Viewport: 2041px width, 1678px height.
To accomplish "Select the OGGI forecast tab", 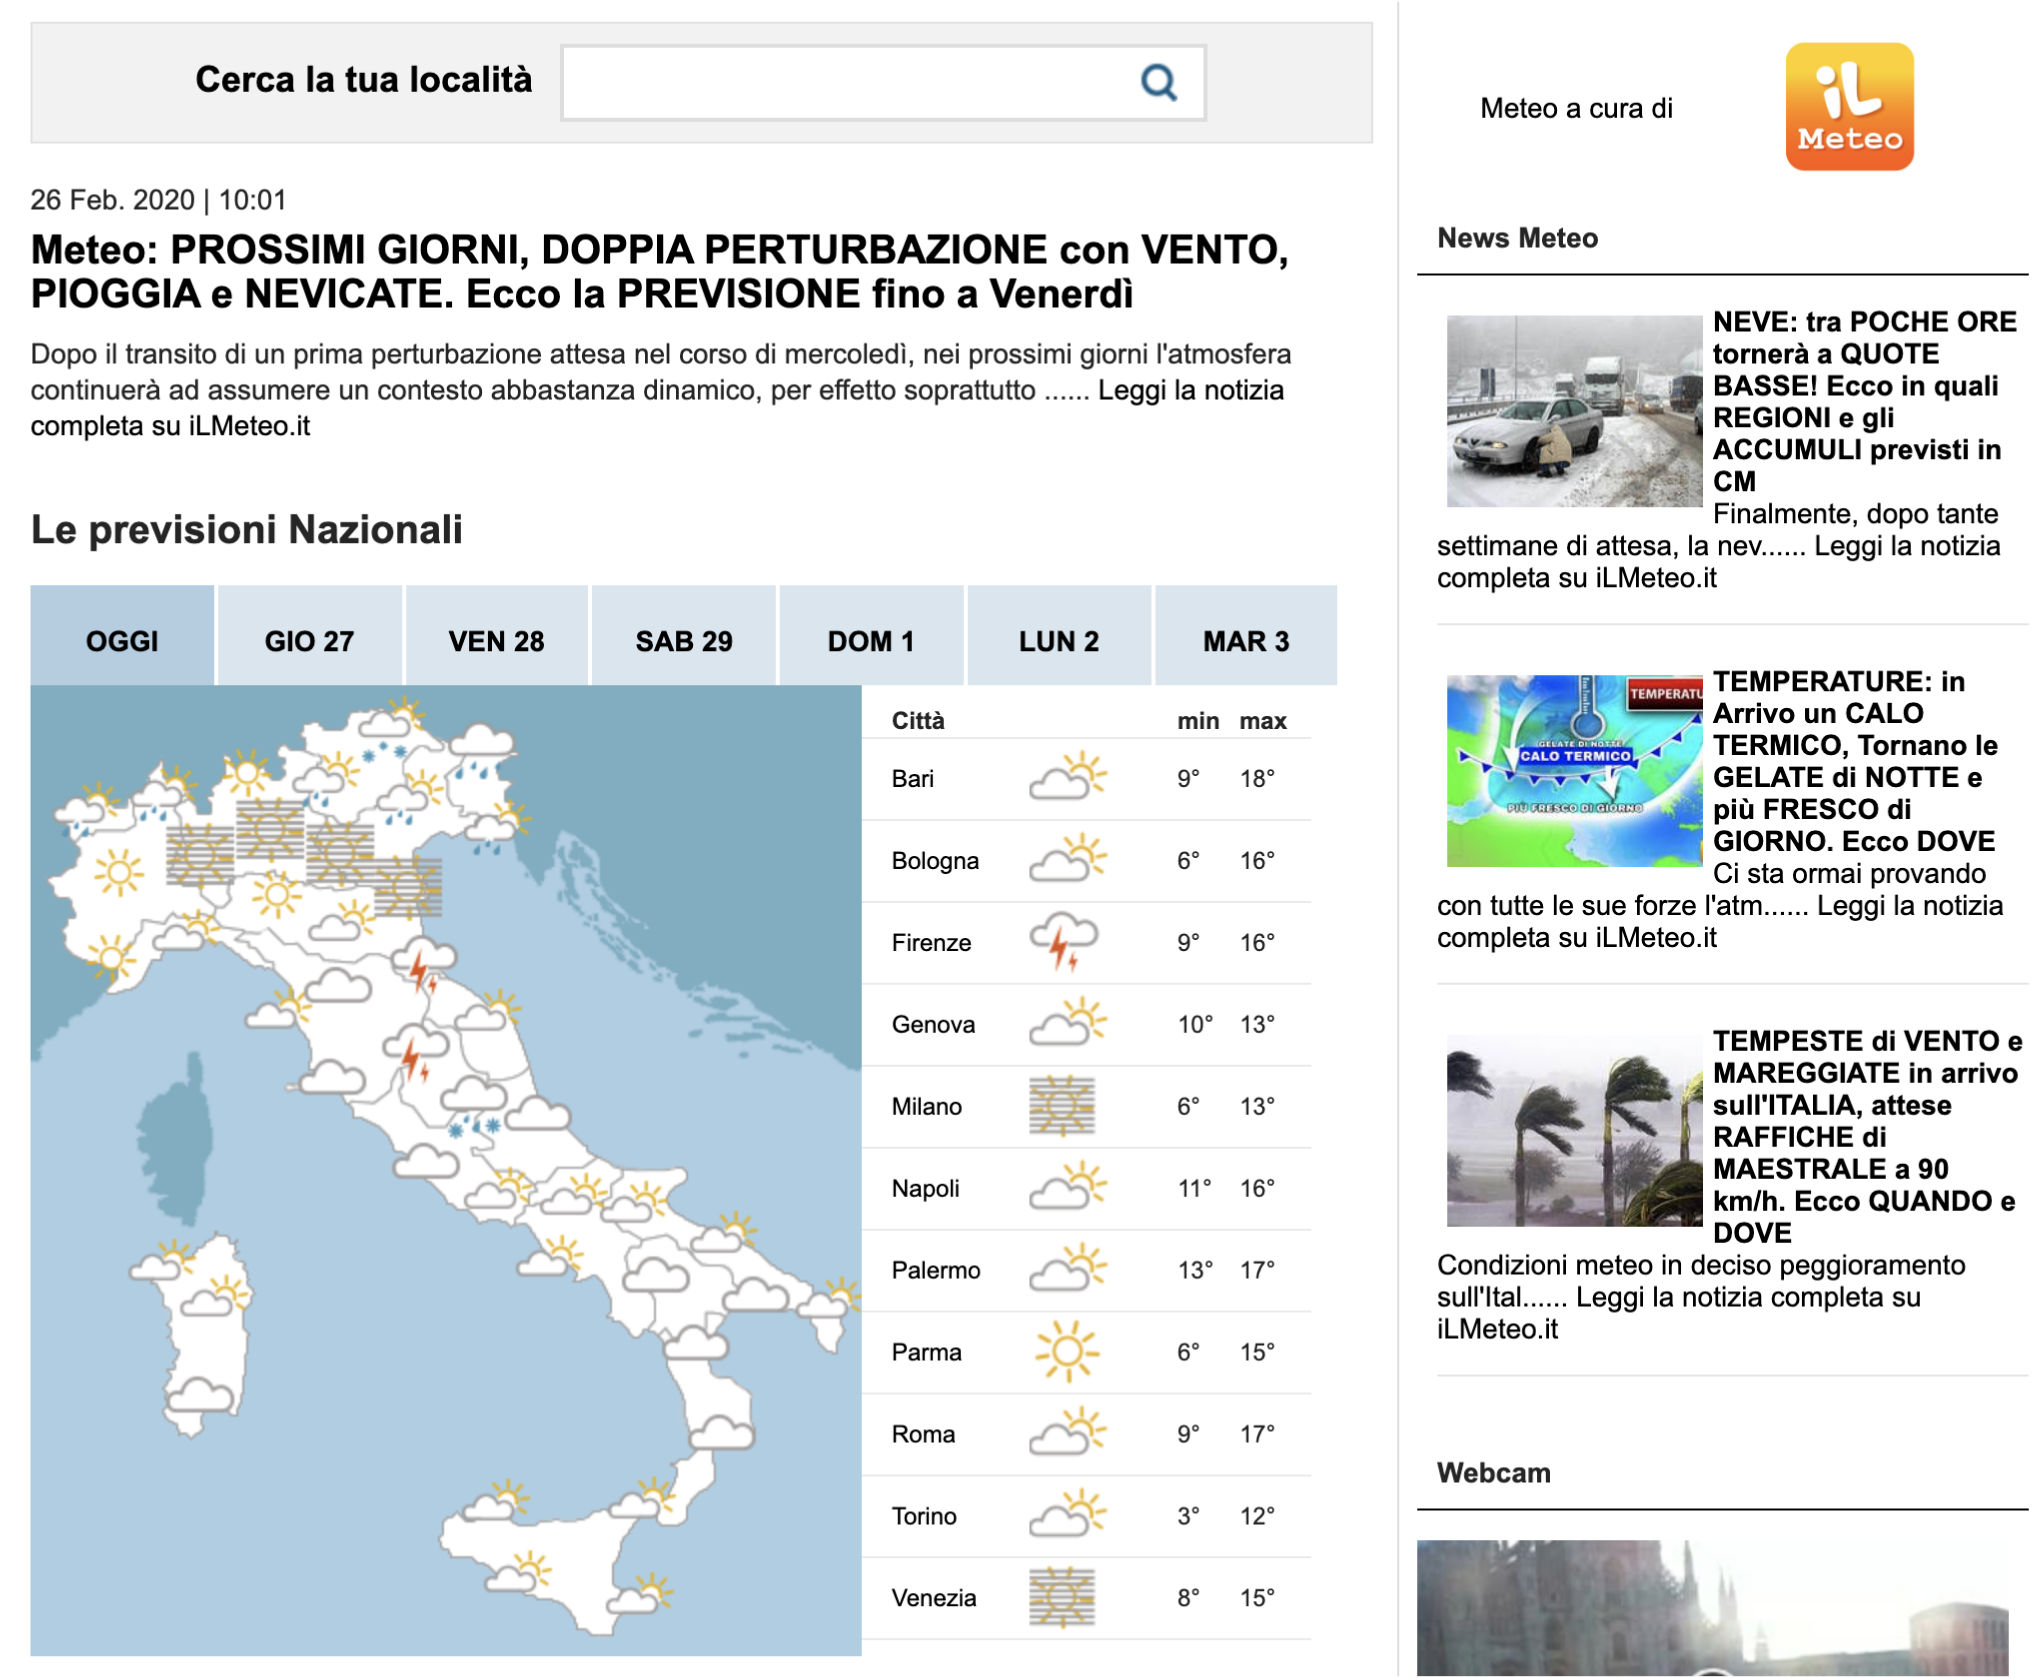I will [x=122, y=640].
